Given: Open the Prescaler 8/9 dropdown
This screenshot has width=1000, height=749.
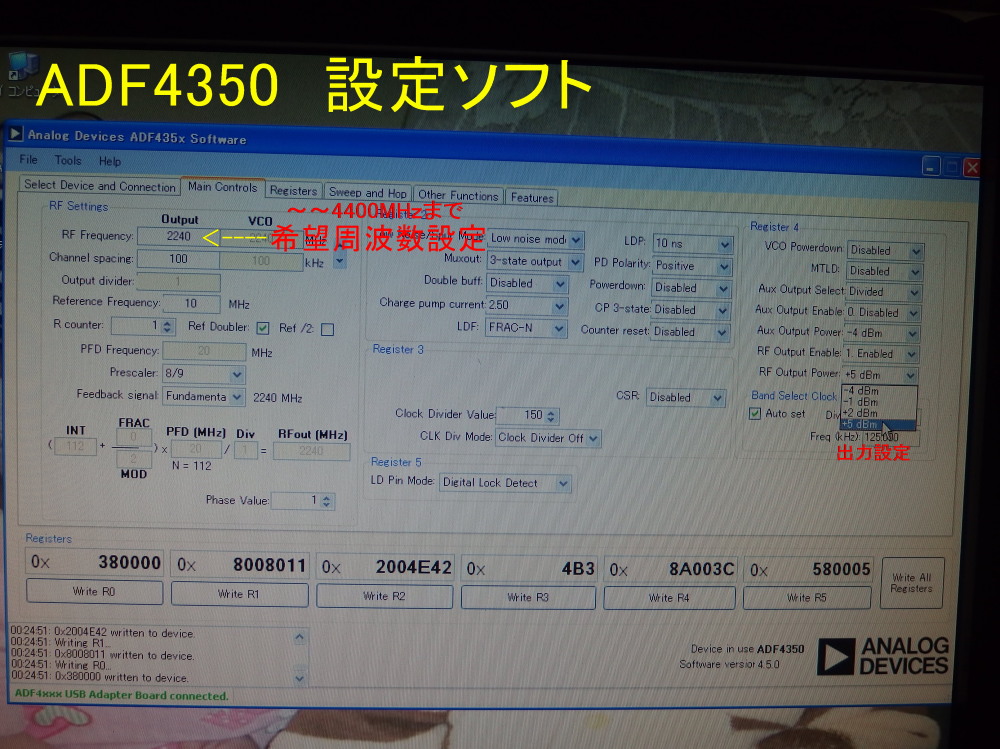Looking at the screenshot, I should click(237, 374).
